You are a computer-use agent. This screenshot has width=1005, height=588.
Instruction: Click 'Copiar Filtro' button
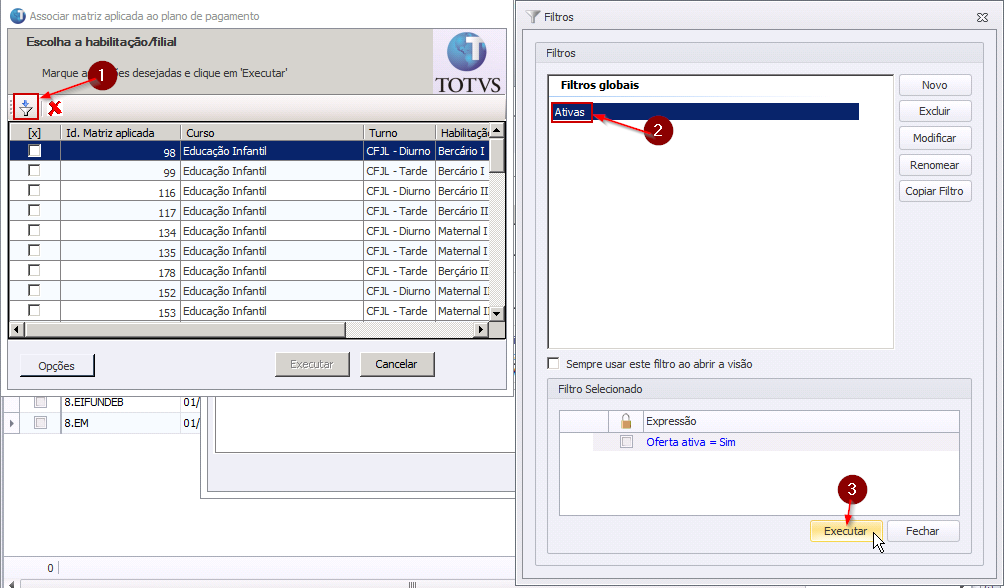pos(934,191)
